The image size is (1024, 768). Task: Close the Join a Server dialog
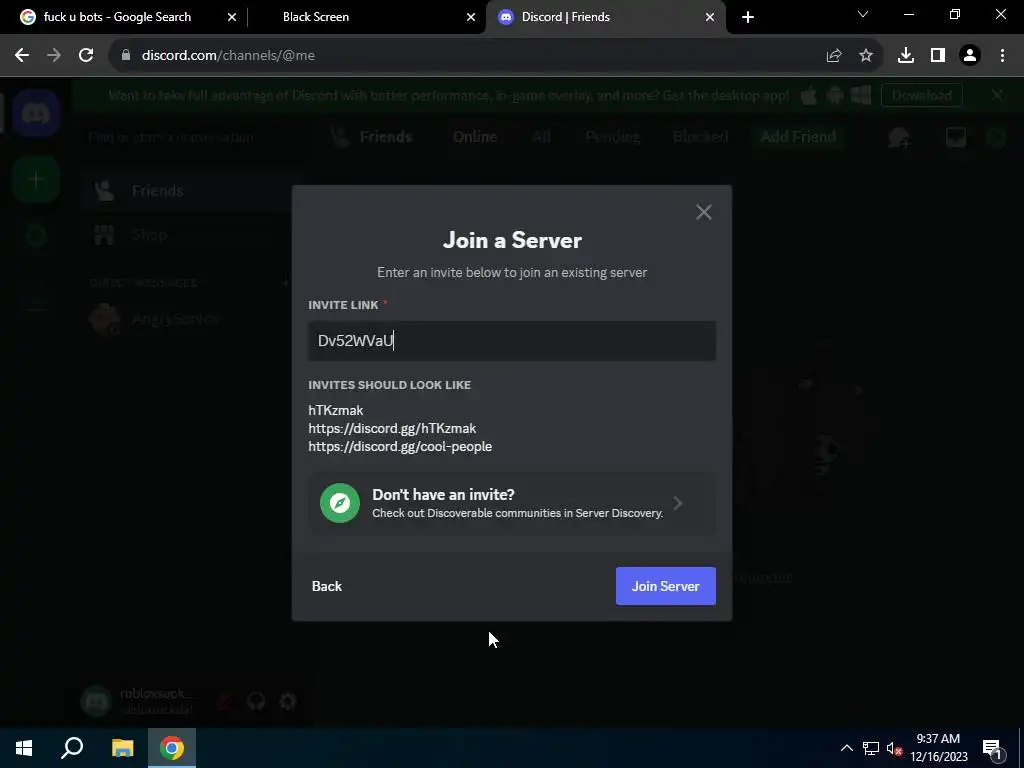[x=703, y=212]
